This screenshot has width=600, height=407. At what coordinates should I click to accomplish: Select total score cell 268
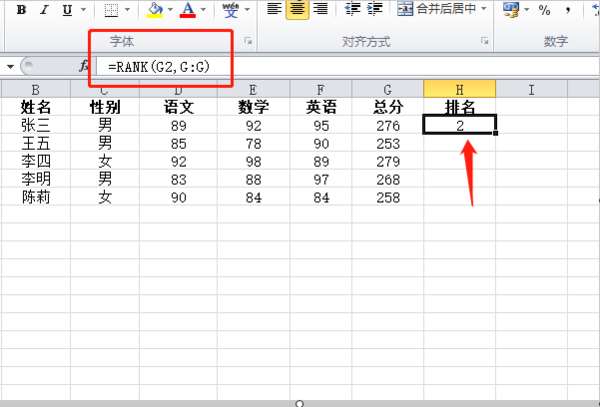point(388,179)
